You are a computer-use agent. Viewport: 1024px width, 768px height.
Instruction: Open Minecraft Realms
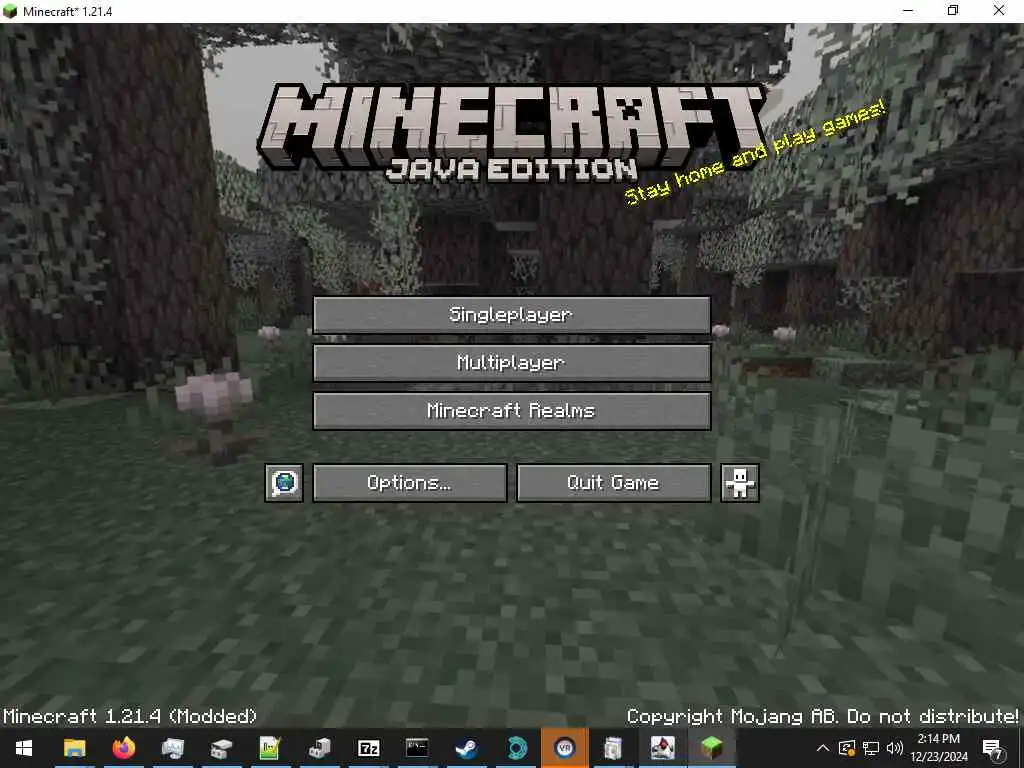(x=511, y=411)
